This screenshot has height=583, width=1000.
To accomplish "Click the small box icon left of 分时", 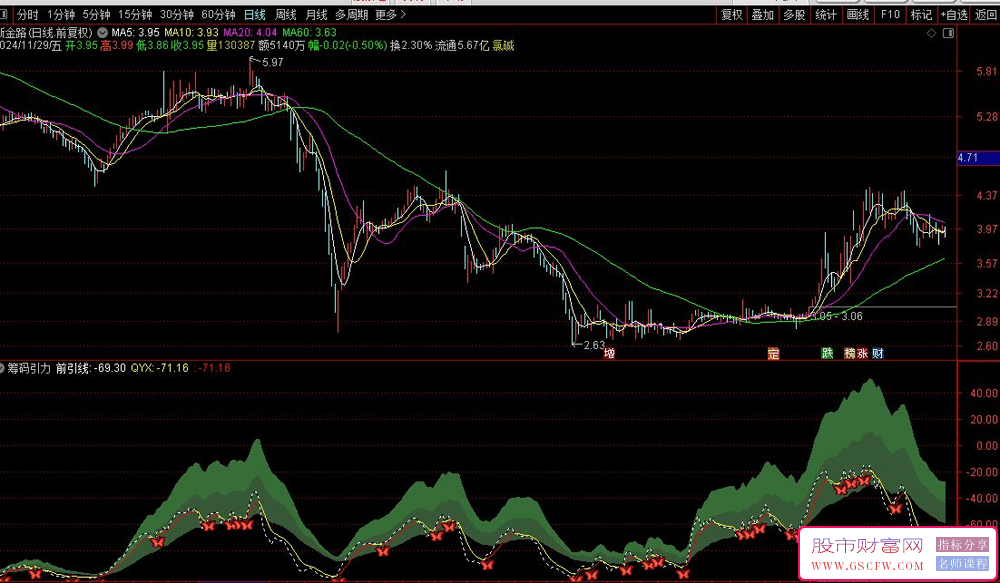I will coord(5,15).
